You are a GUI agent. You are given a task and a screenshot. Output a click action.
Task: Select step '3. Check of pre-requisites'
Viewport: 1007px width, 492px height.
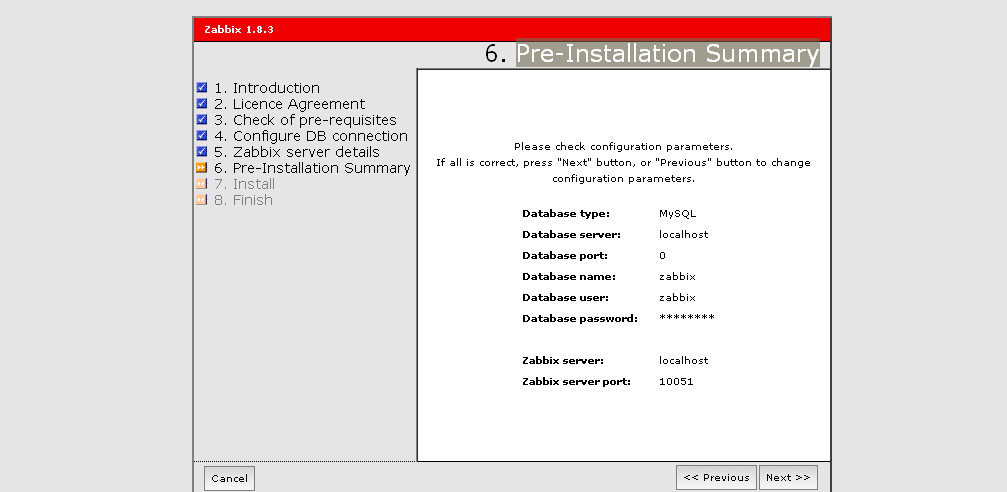(305, 120)
